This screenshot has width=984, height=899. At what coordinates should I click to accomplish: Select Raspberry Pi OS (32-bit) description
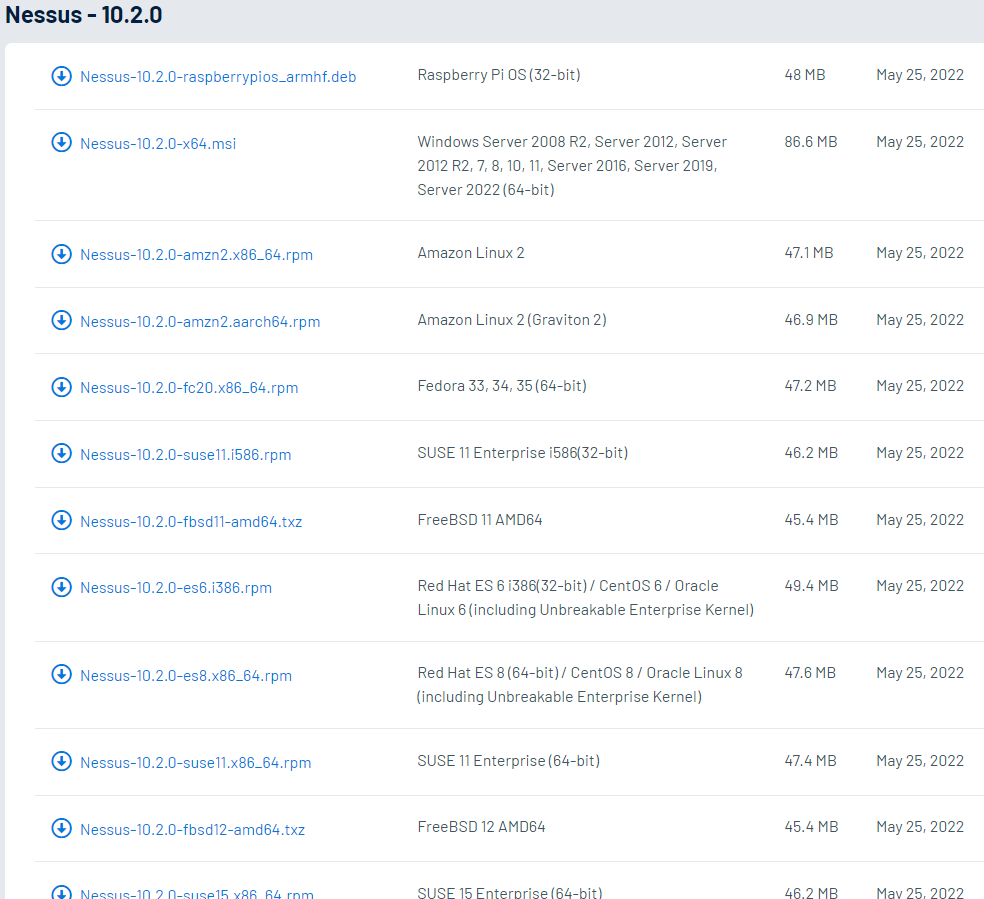tap(499, 75)
